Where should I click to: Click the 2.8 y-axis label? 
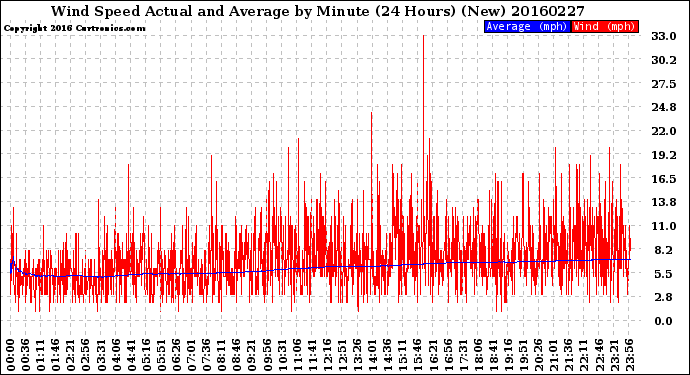click(664, 298)
